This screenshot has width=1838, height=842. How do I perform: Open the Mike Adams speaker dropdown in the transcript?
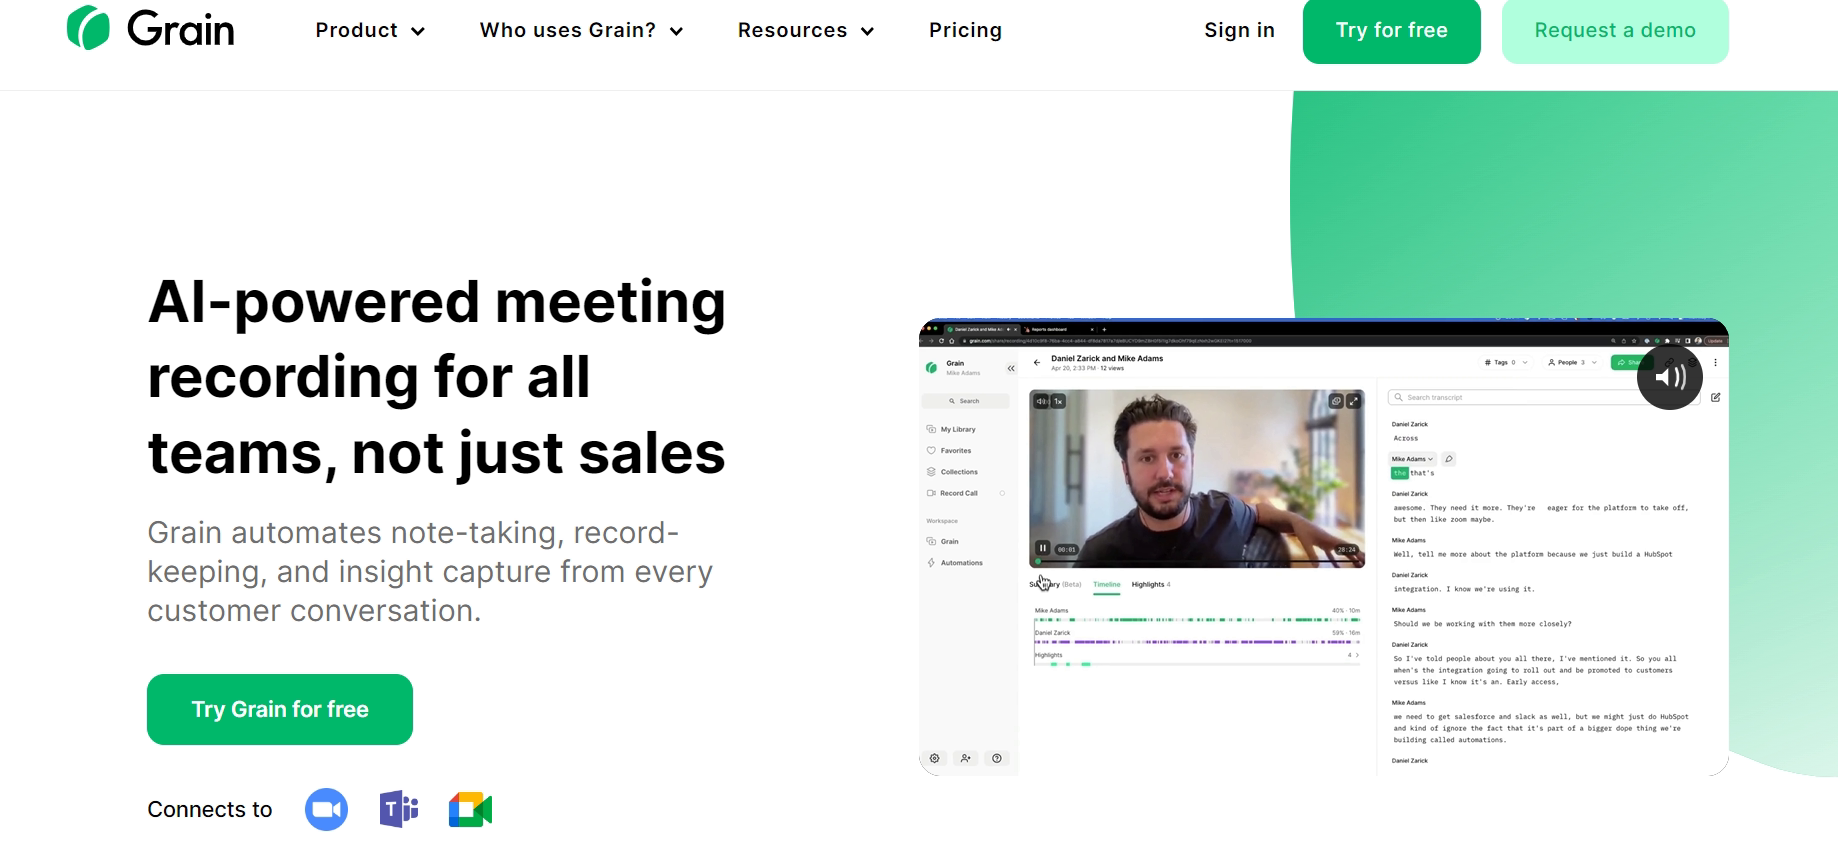coord(1412,459)
